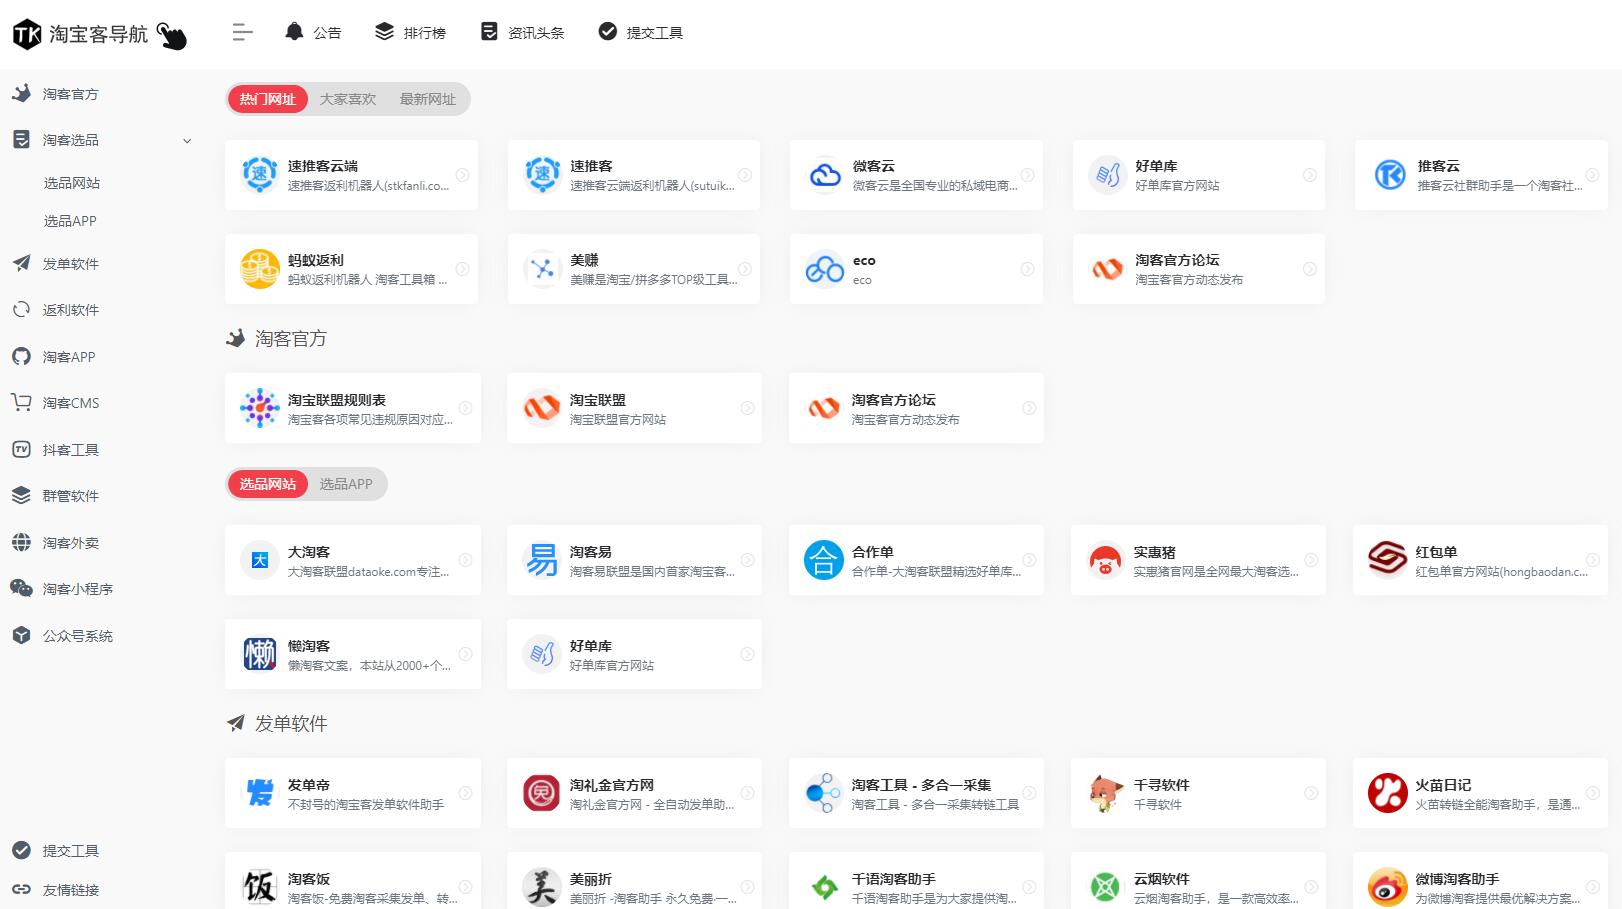Click the 淘客APP github-style sidebar icon
Screen dimensions: 1622x909
21,356
